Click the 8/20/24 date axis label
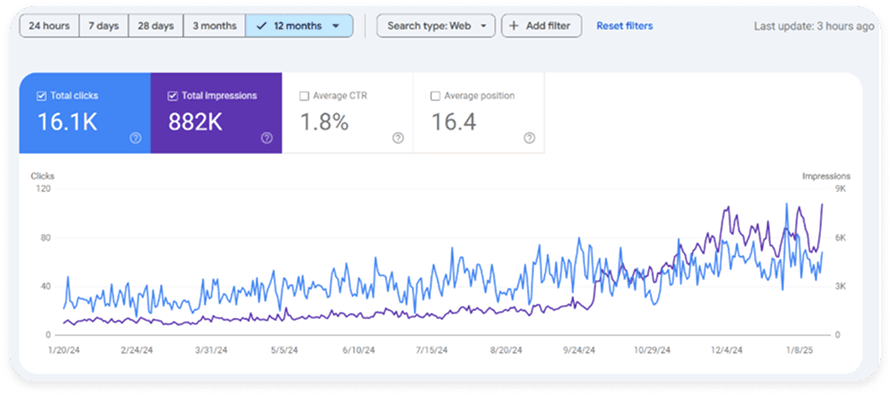Viewport: 891px width, 396px height. pyautogui.click(x=507, y=351)
